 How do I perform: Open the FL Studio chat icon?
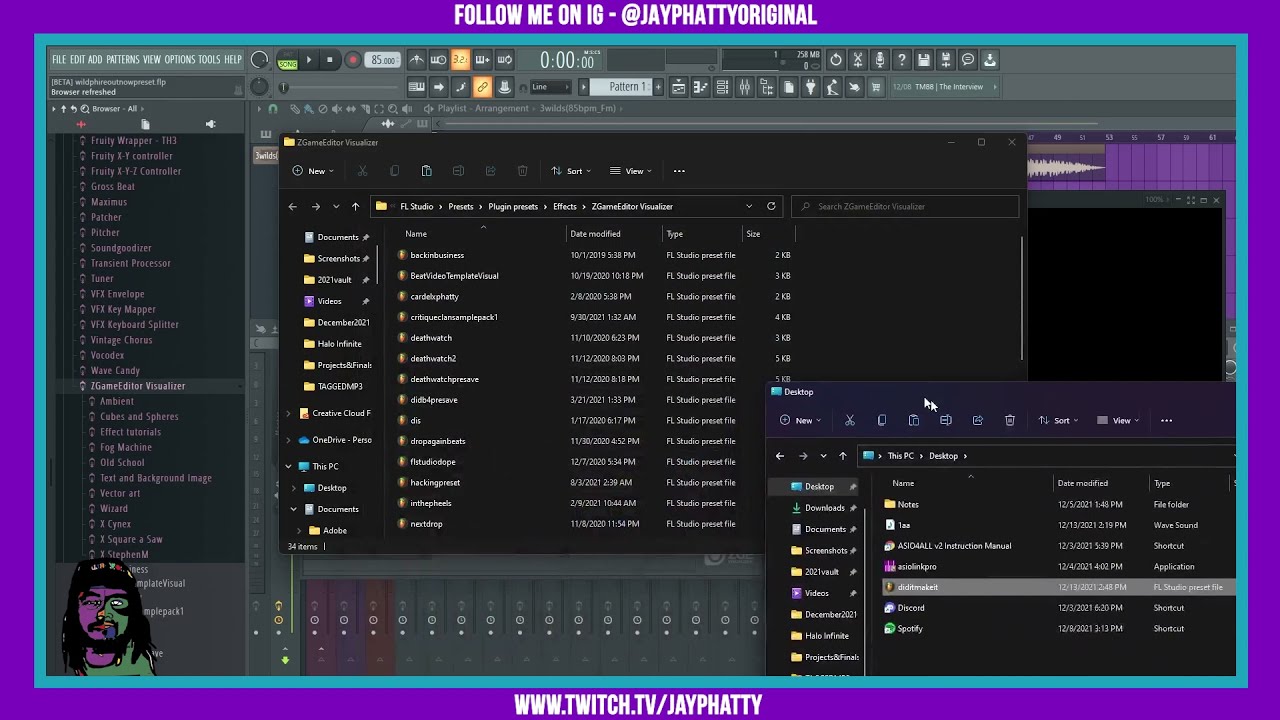[967, 60]
